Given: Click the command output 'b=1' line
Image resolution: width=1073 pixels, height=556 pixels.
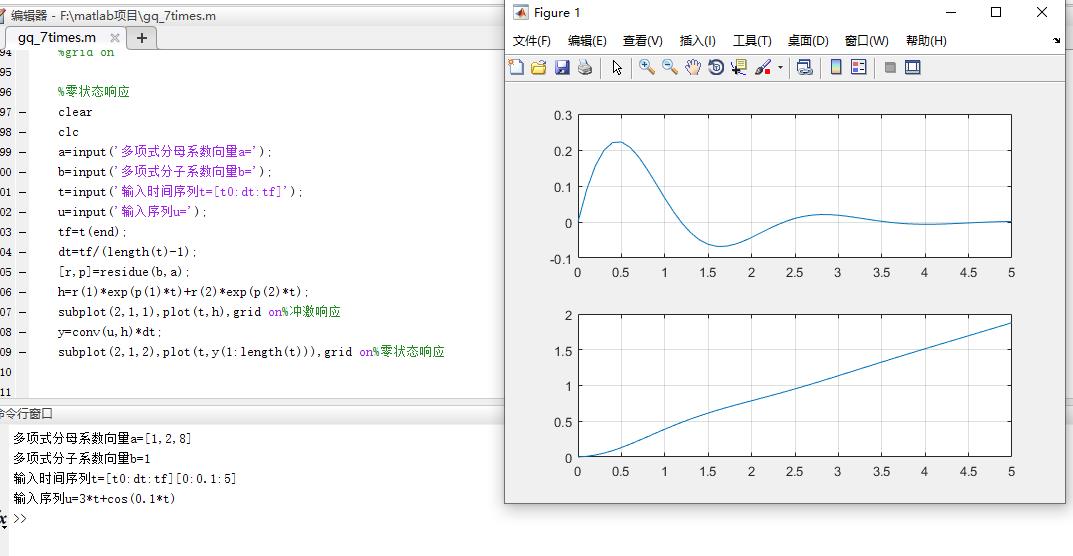Looking at the screenshot, I should (81, 458).
